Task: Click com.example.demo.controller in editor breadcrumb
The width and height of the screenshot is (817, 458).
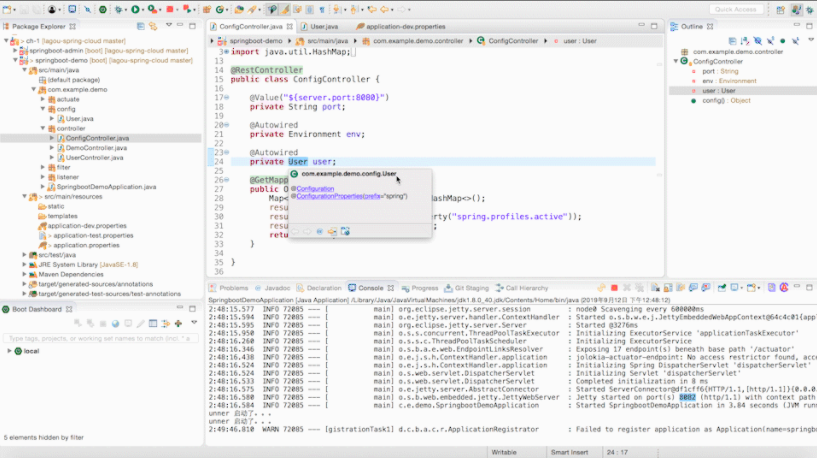Action: click(x=418, y=41)
